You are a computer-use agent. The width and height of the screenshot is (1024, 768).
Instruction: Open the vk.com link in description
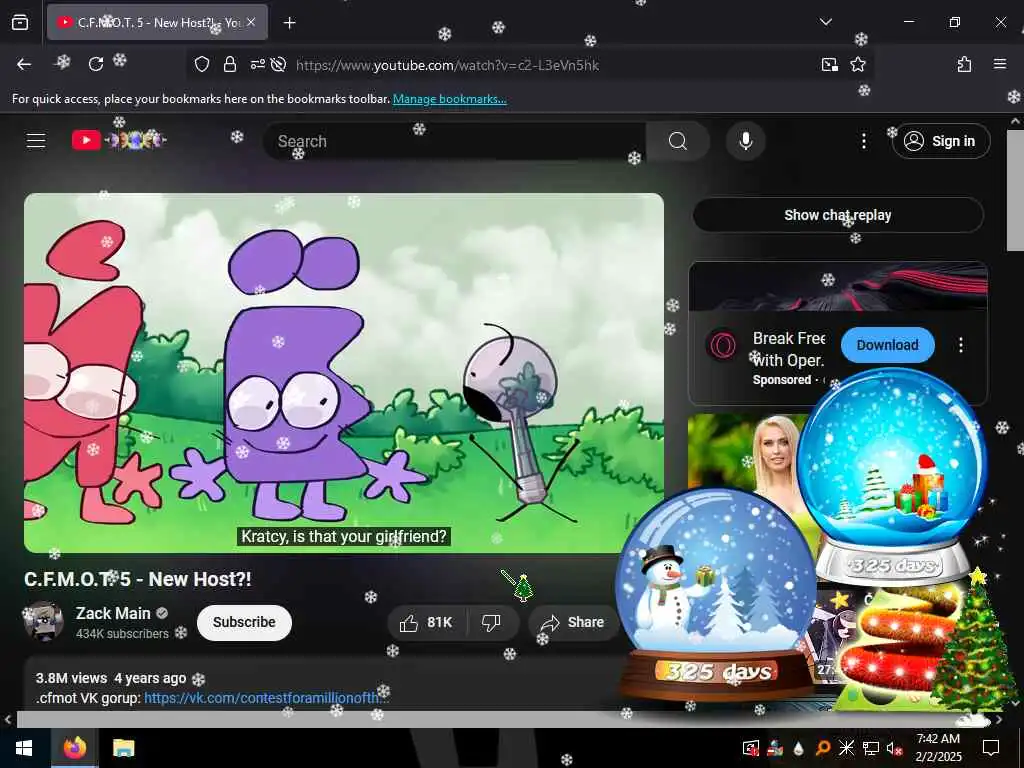click(x=265, y=697)
